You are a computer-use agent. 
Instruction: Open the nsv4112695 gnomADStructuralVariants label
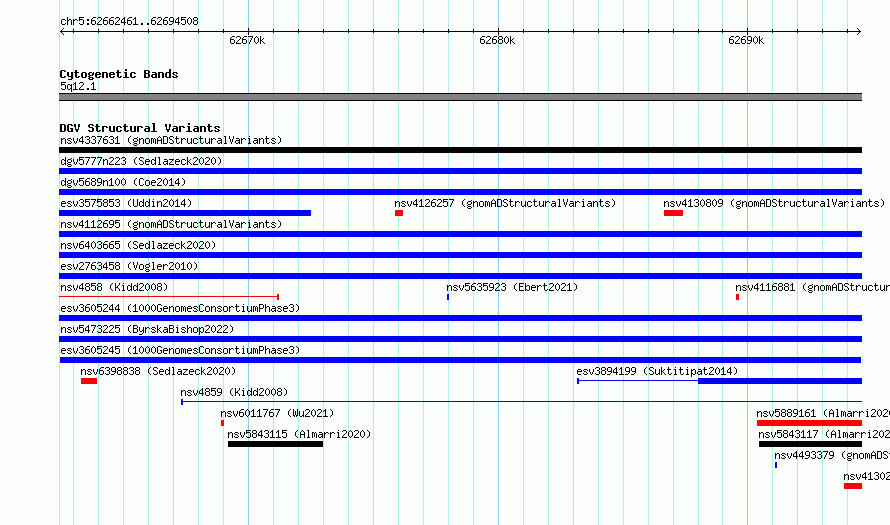coord(171,224)
